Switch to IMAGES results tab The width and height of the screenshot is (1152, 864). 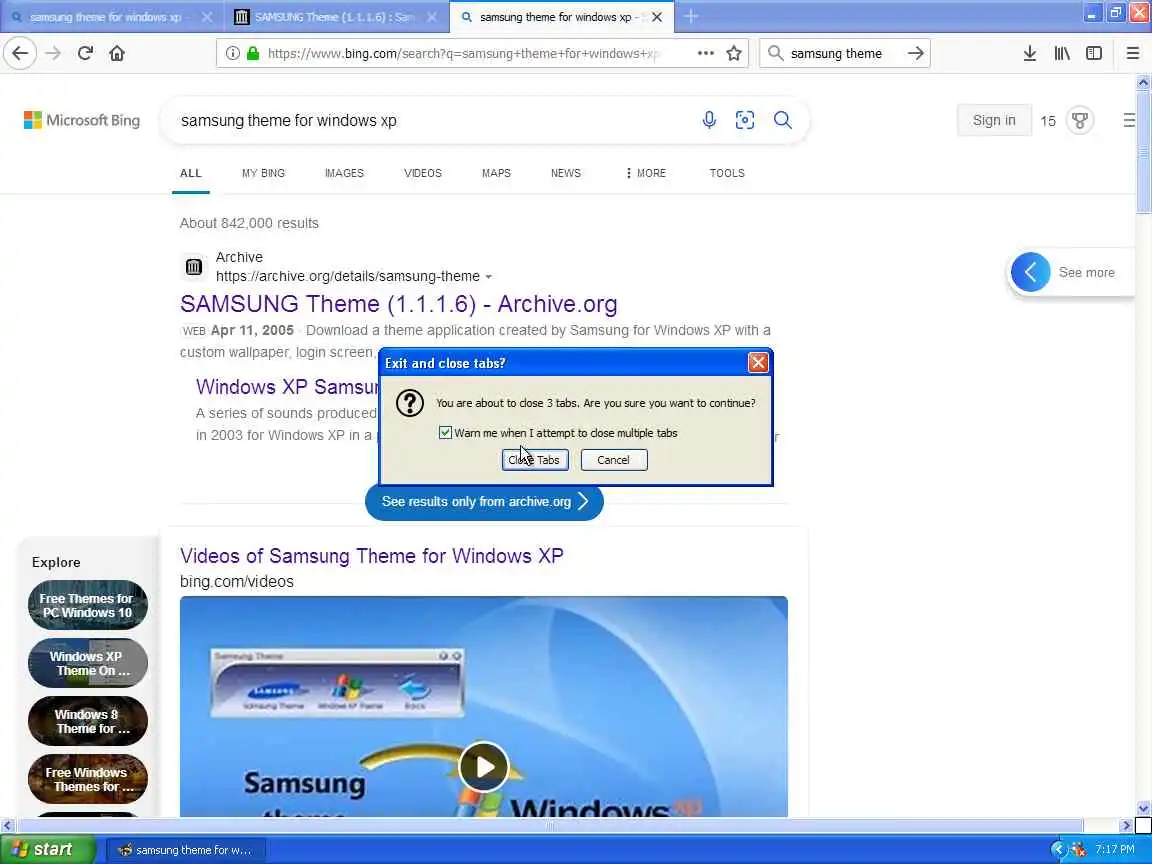[x=344, y=173]
